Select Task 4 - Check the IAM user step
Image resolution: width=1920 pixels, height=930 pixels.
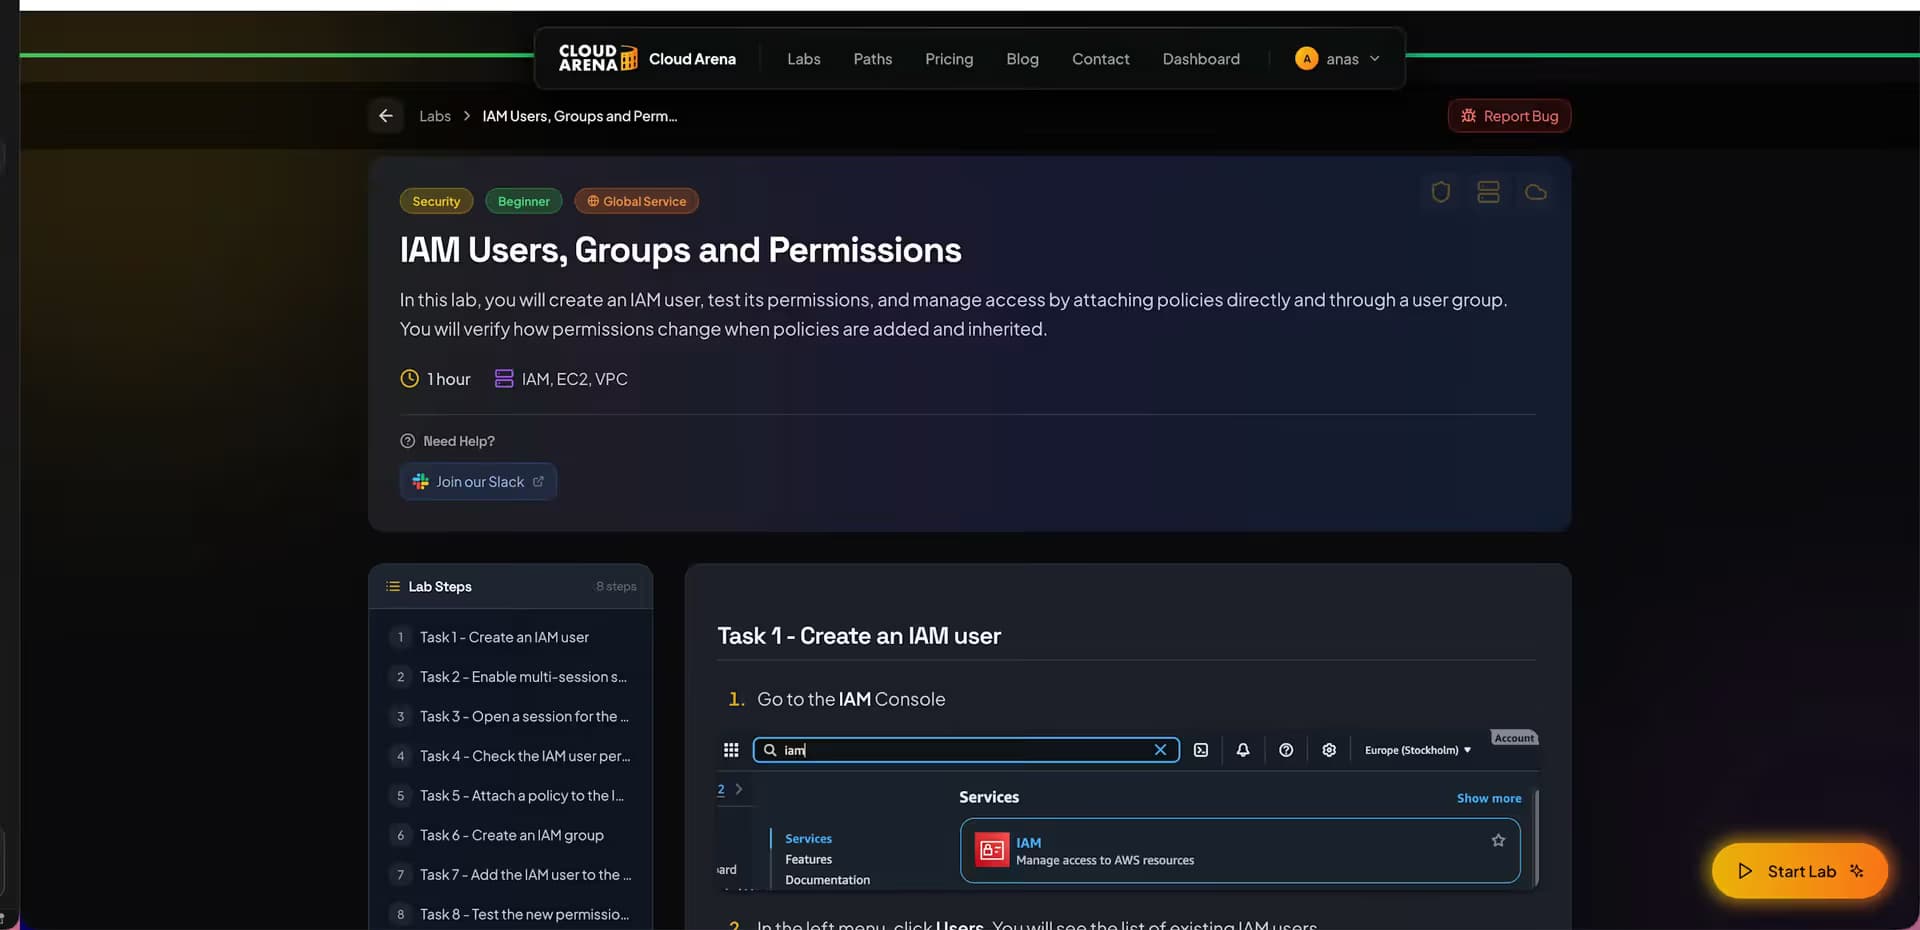click(x=511, y=756)
